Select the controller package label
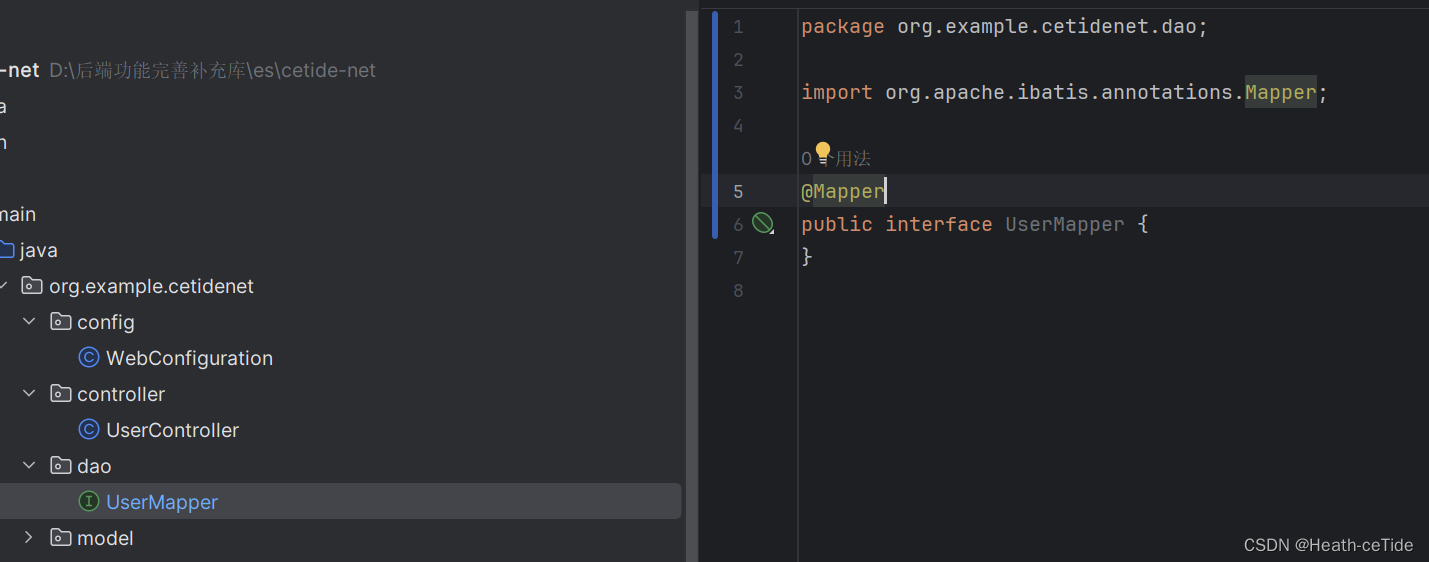1429x562 pixels. pyautogui.click(x=121, y=394)
